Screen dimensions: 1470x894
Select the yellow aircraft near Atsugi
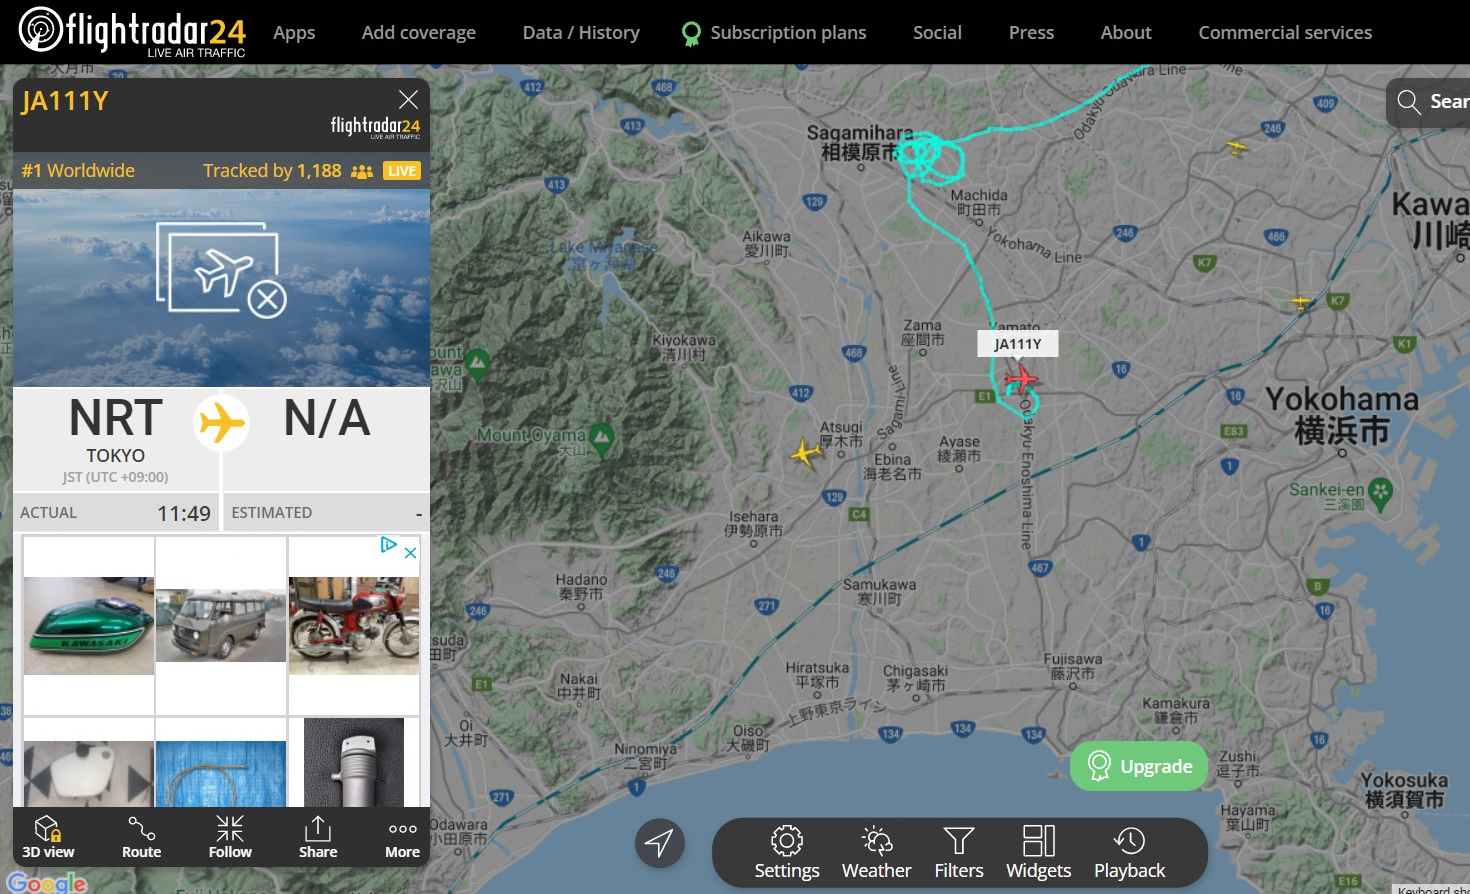click(805, 453)
